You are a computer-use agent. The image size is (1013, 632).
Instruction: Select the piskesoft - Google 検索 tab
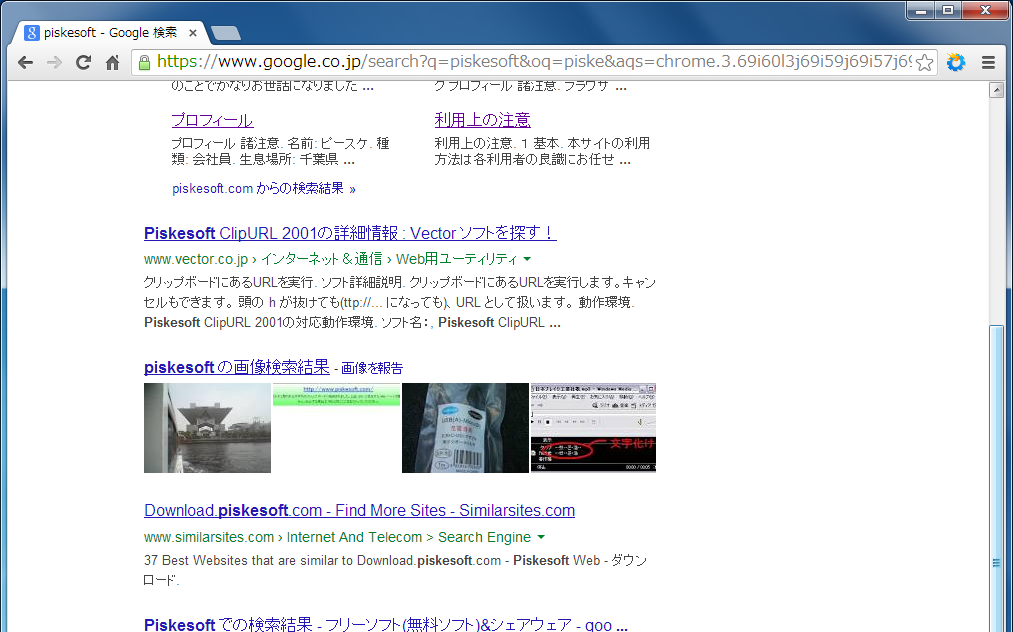point(110,33)
